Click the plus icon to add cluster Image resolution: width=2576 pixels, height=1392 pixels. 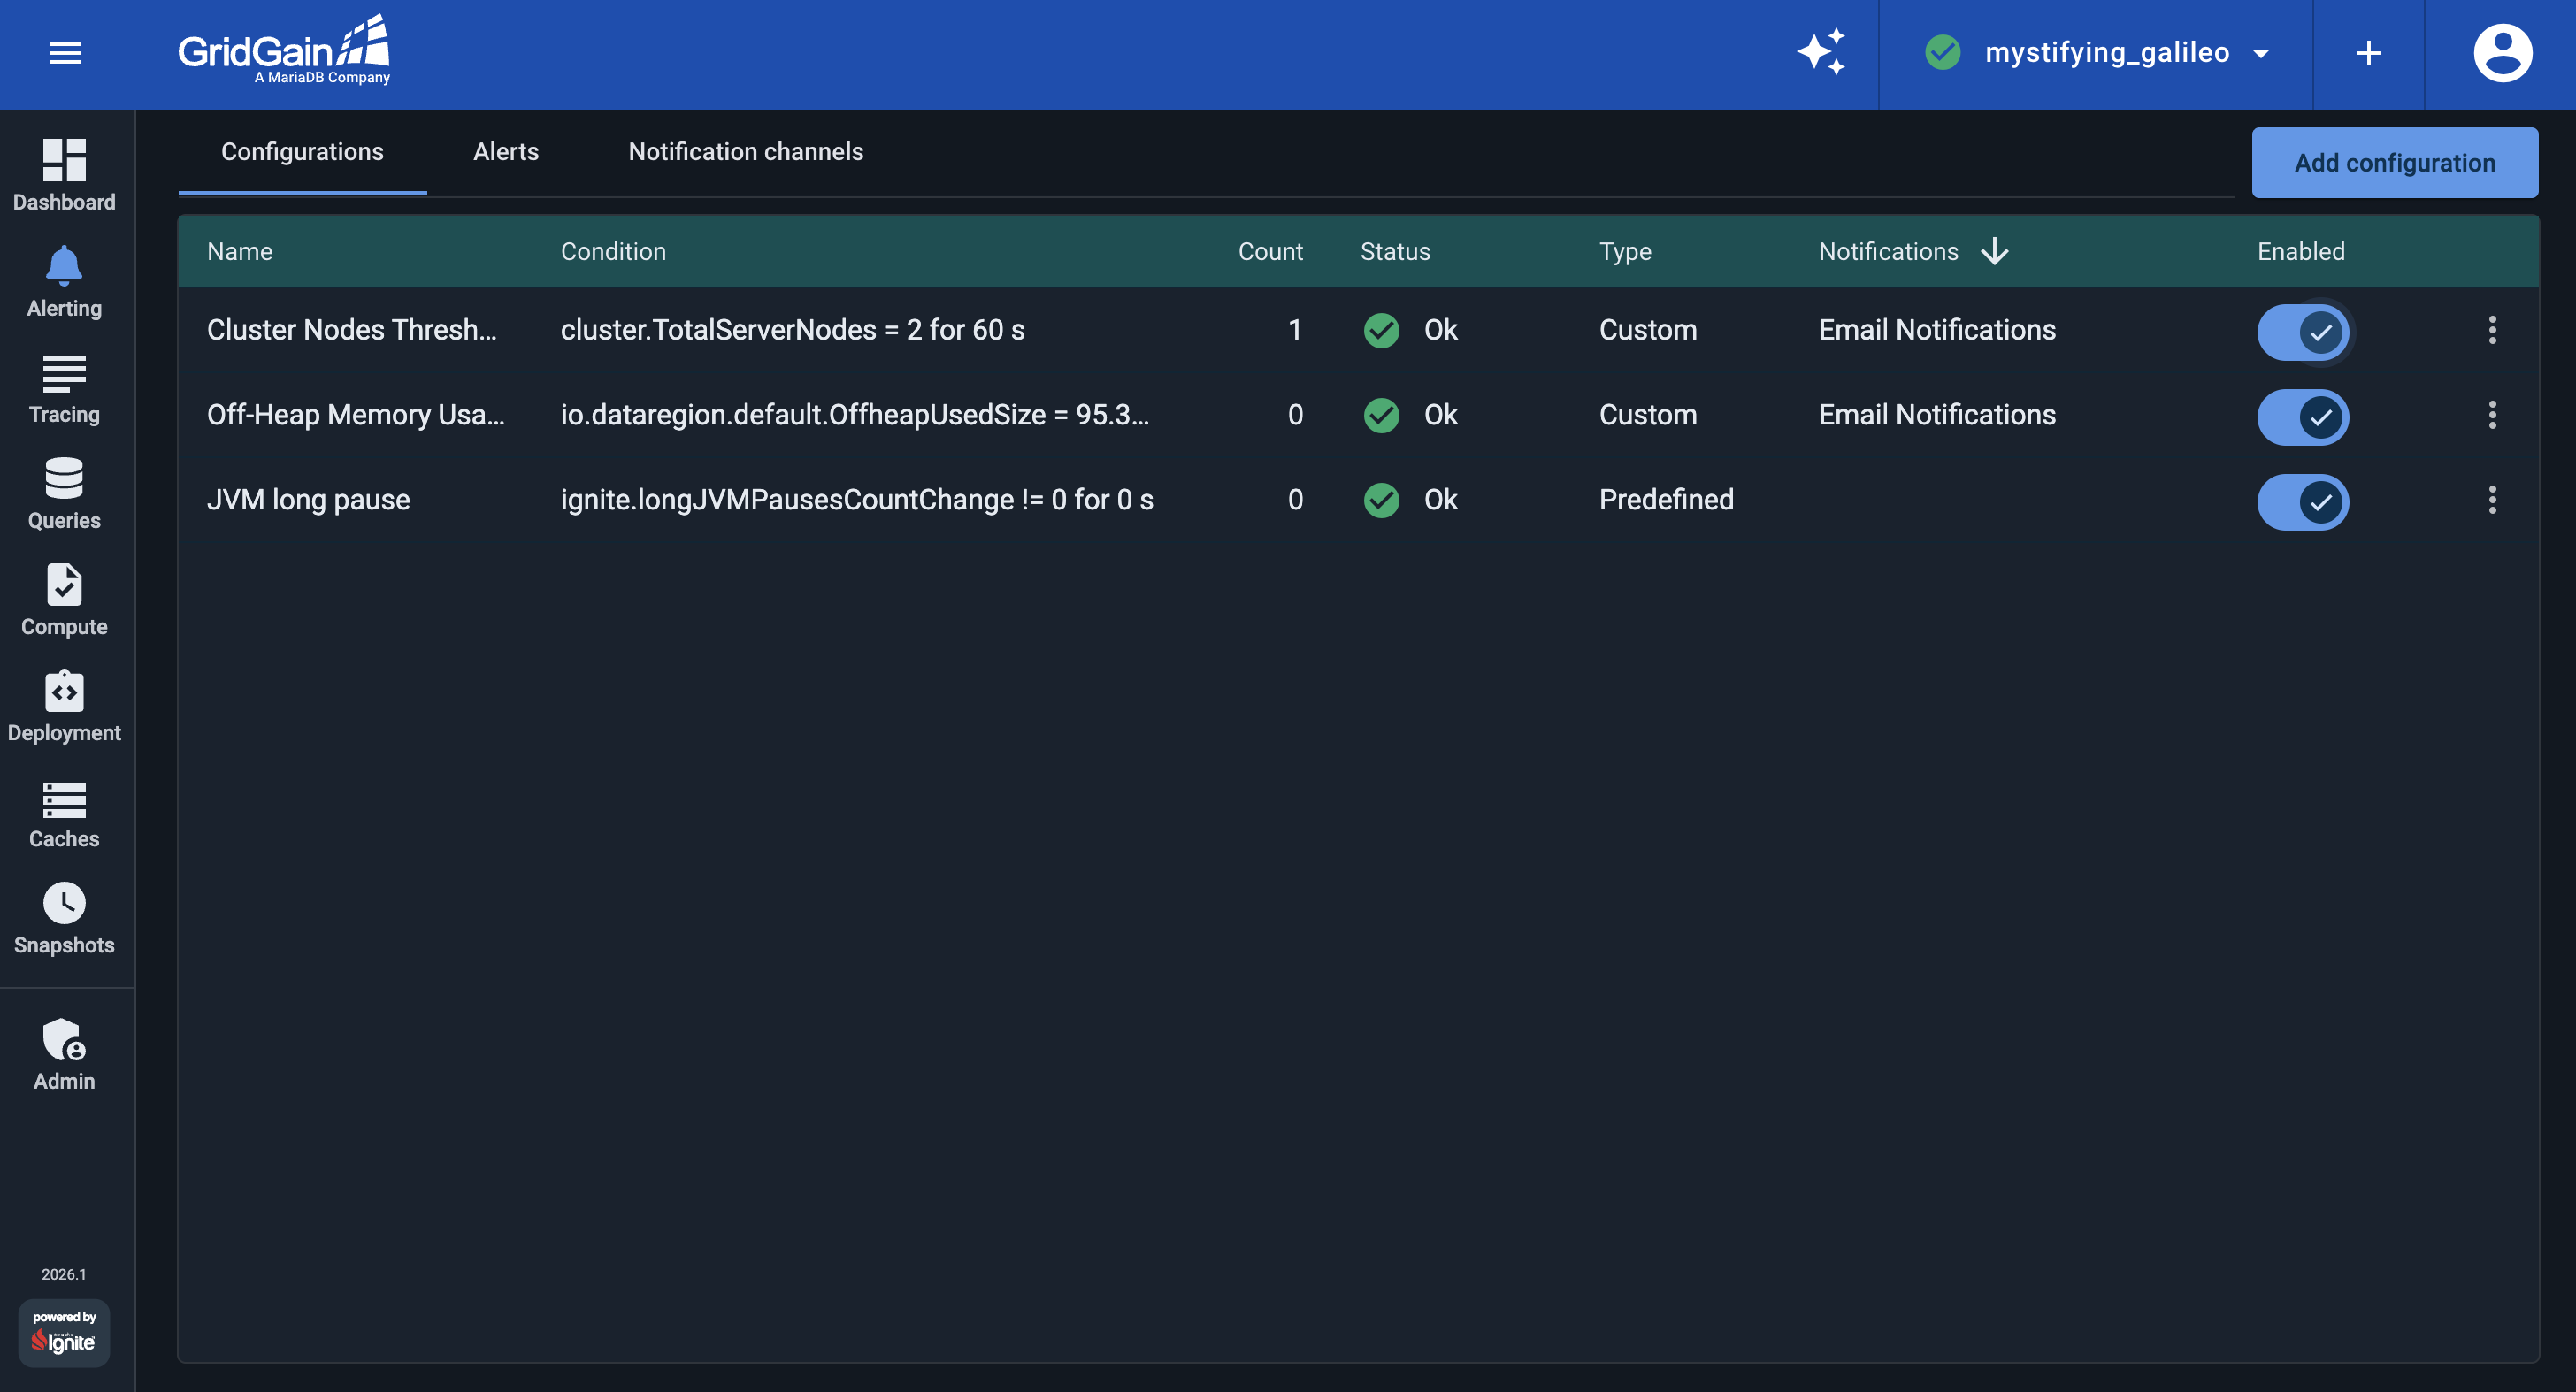click(x=2368, y=53)
